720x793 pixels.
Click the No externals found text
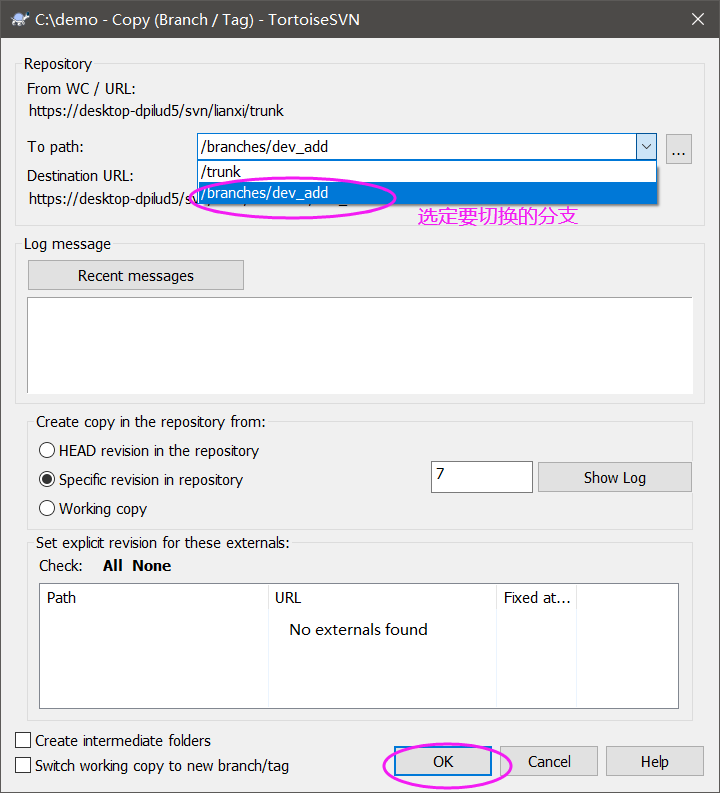click(358, 630)
